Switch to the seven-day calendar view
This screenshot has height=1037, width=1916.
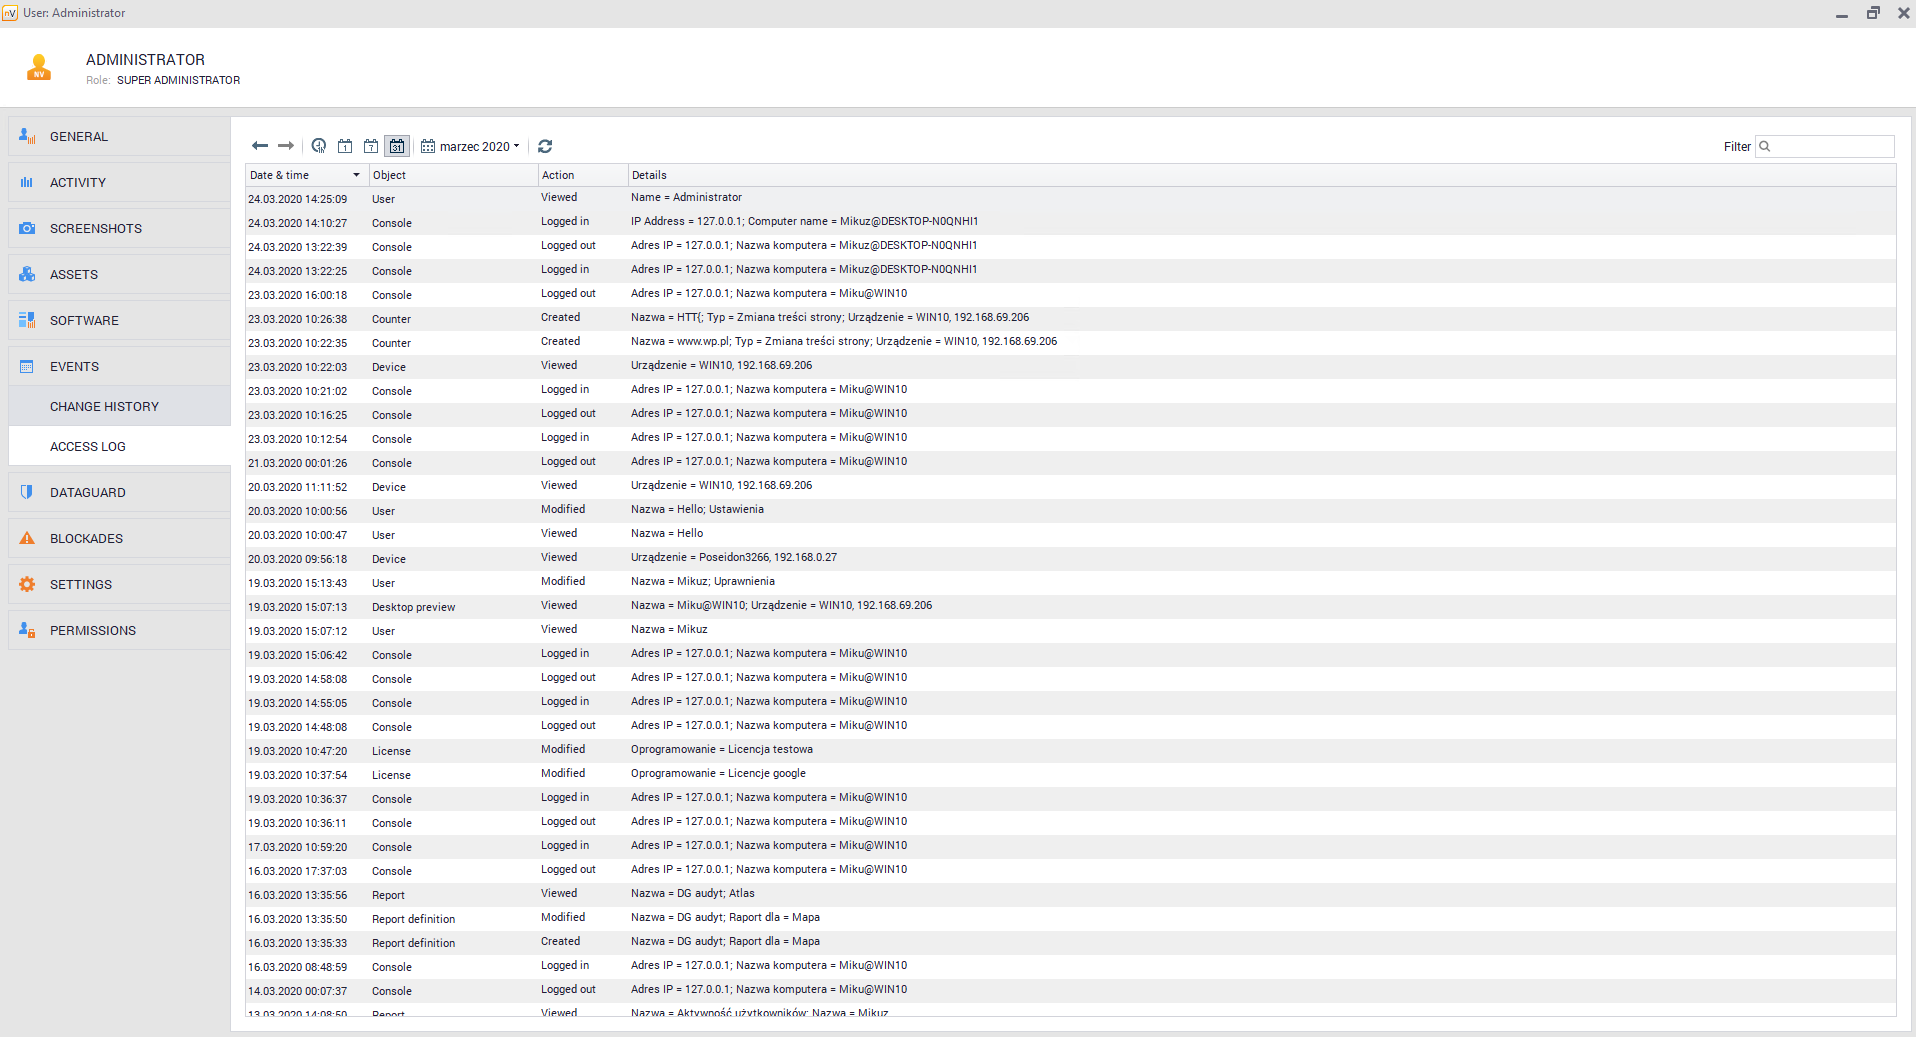click(x=371, y=146)
